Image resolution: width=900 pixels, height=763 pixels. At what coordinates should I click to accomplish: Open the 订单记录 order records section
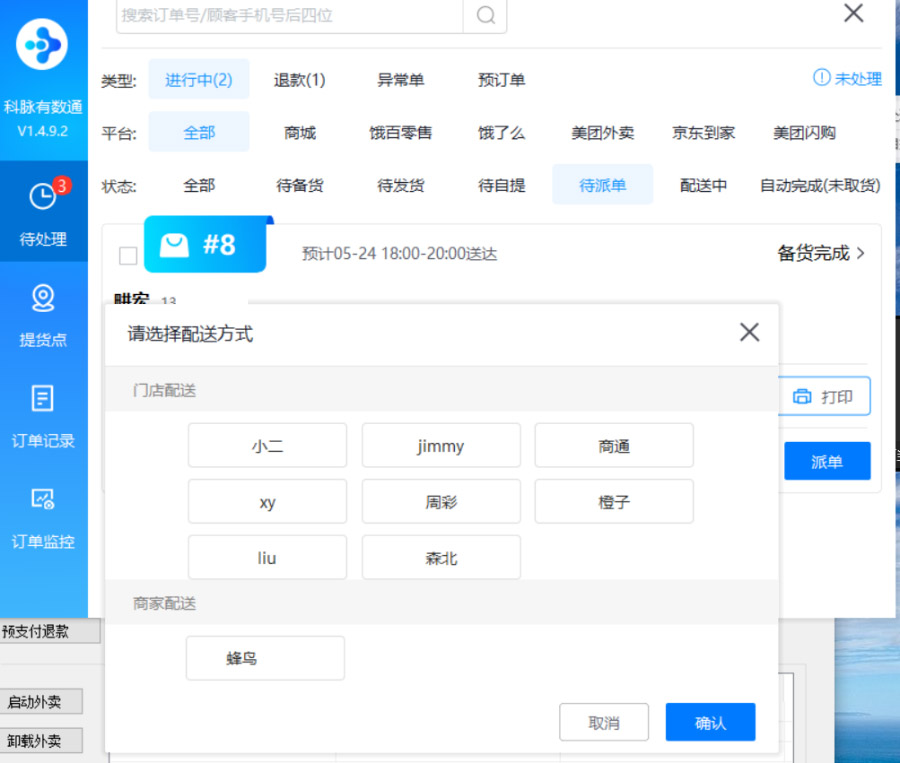pos(43,417)
